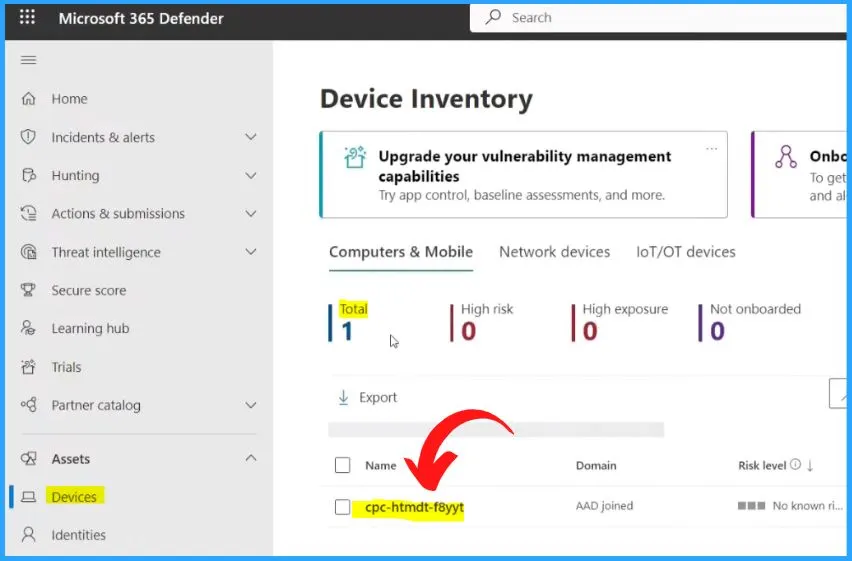Click the Learning hub icon
The image size is (852, 561).
pyautogui.click(x=28, y=328)
